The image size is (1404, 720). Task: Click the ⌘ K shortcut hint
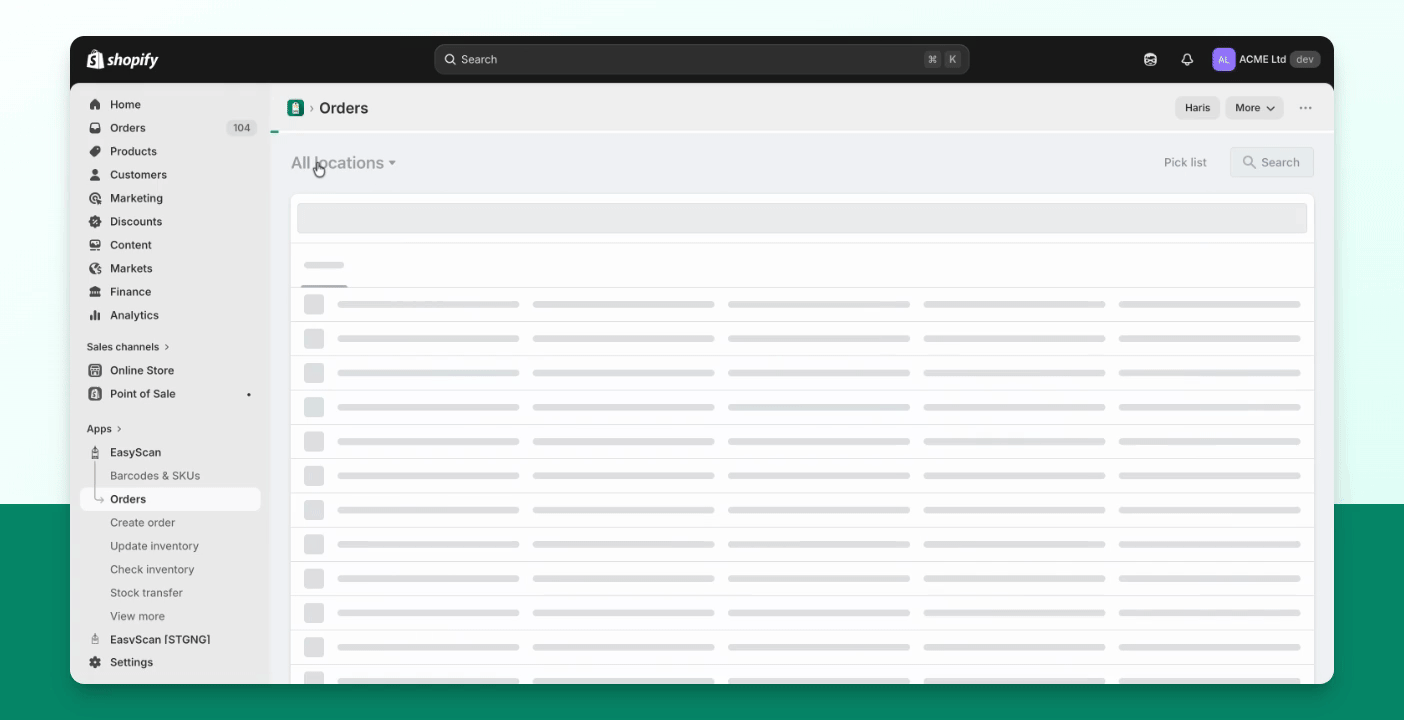coord(942,60)
